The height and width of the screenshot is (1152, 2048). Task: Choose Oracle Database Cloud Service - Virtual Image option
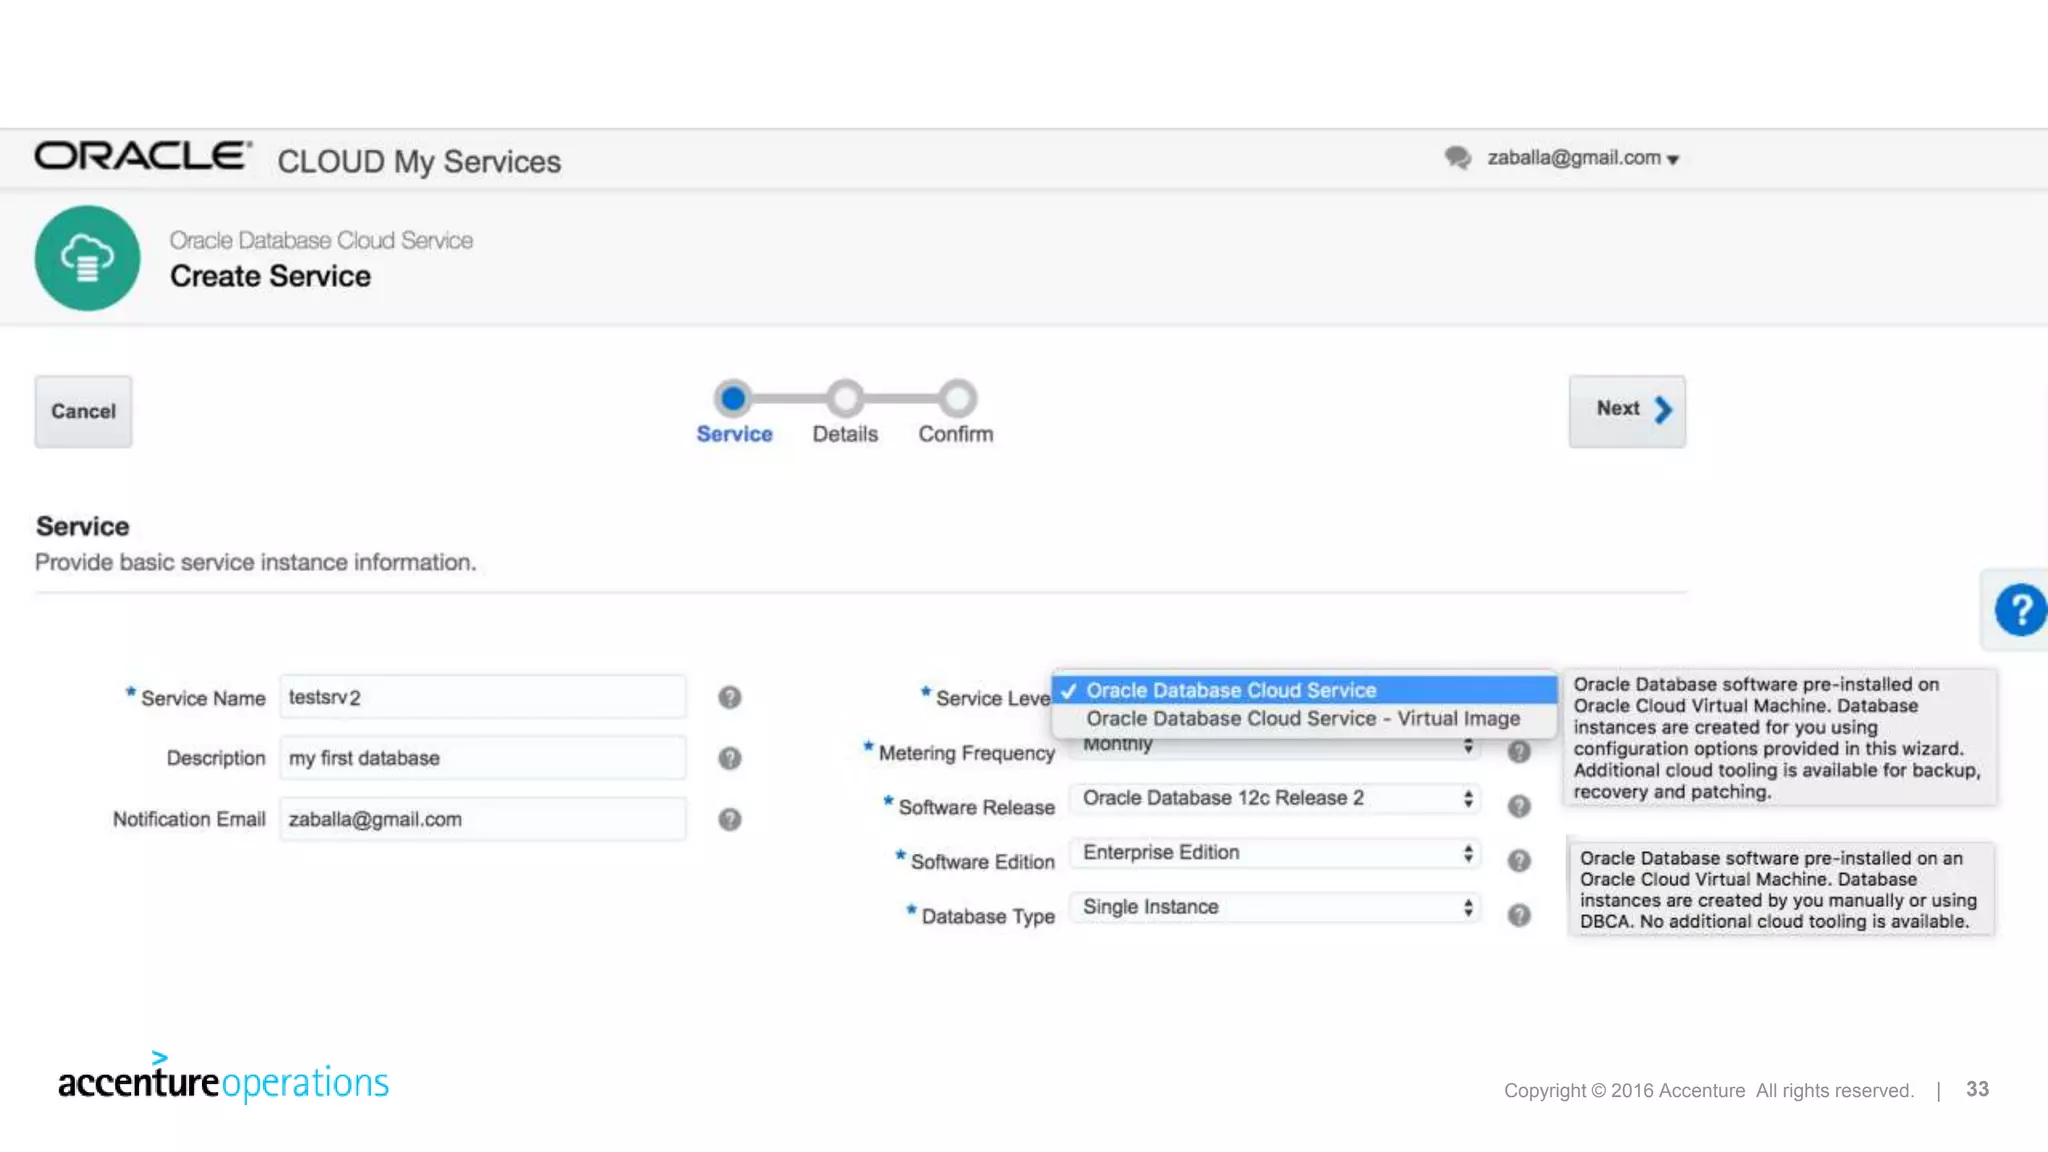coord(1302,719)
